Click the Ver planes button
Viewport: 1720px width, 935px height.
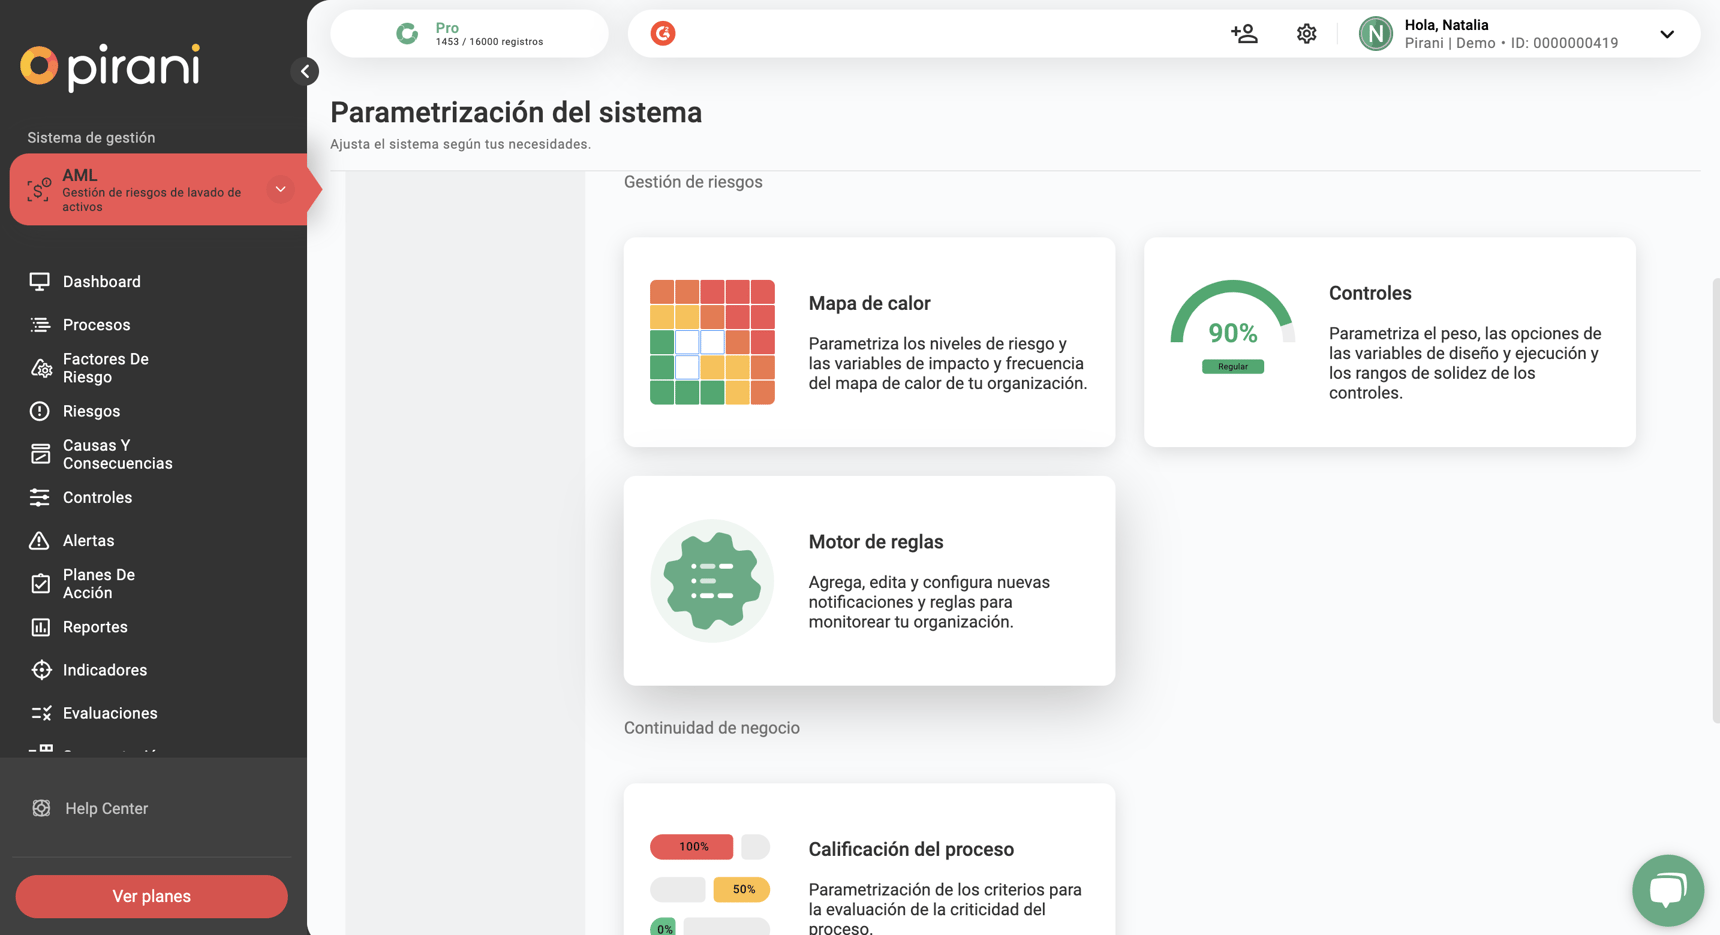[151, 896]
